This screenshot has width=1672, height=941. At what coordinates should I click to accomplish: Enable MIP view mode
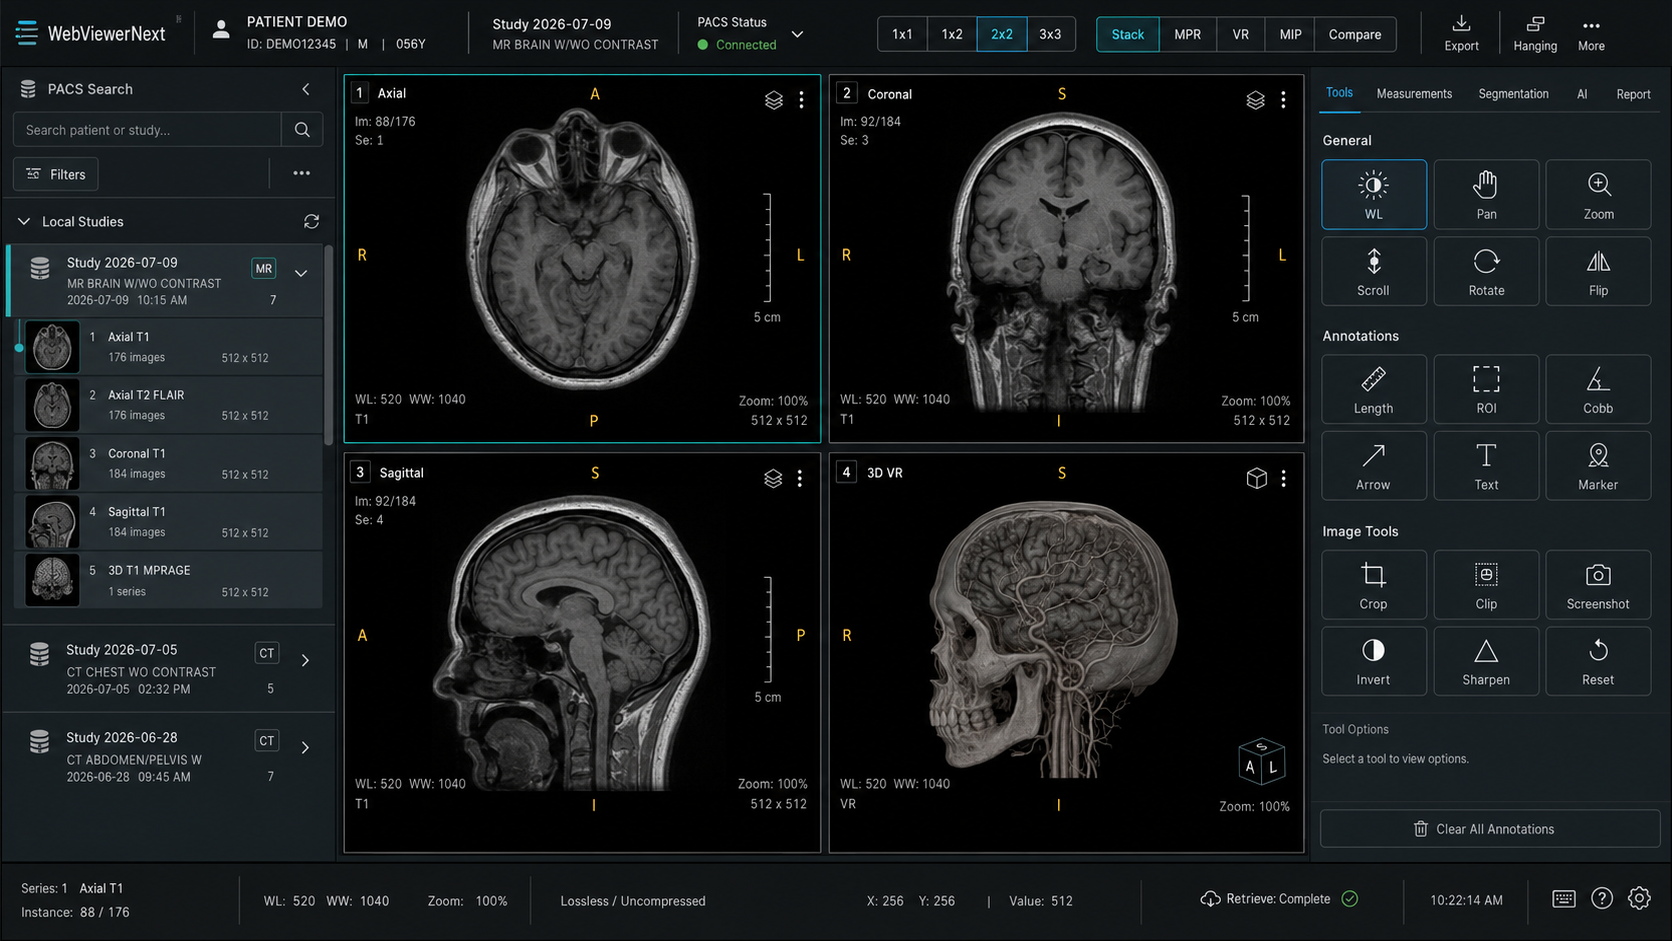click(x=1290, y=34)
